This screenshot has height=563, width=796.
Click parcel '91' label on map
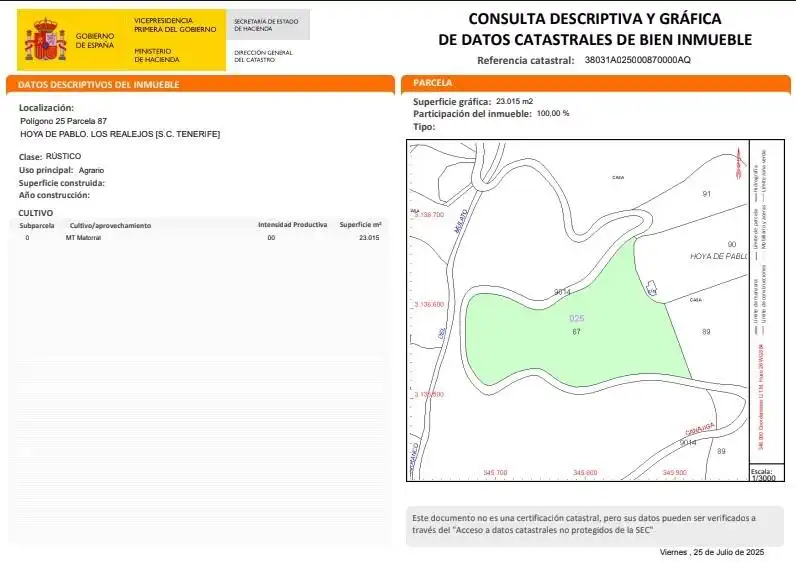707,194
